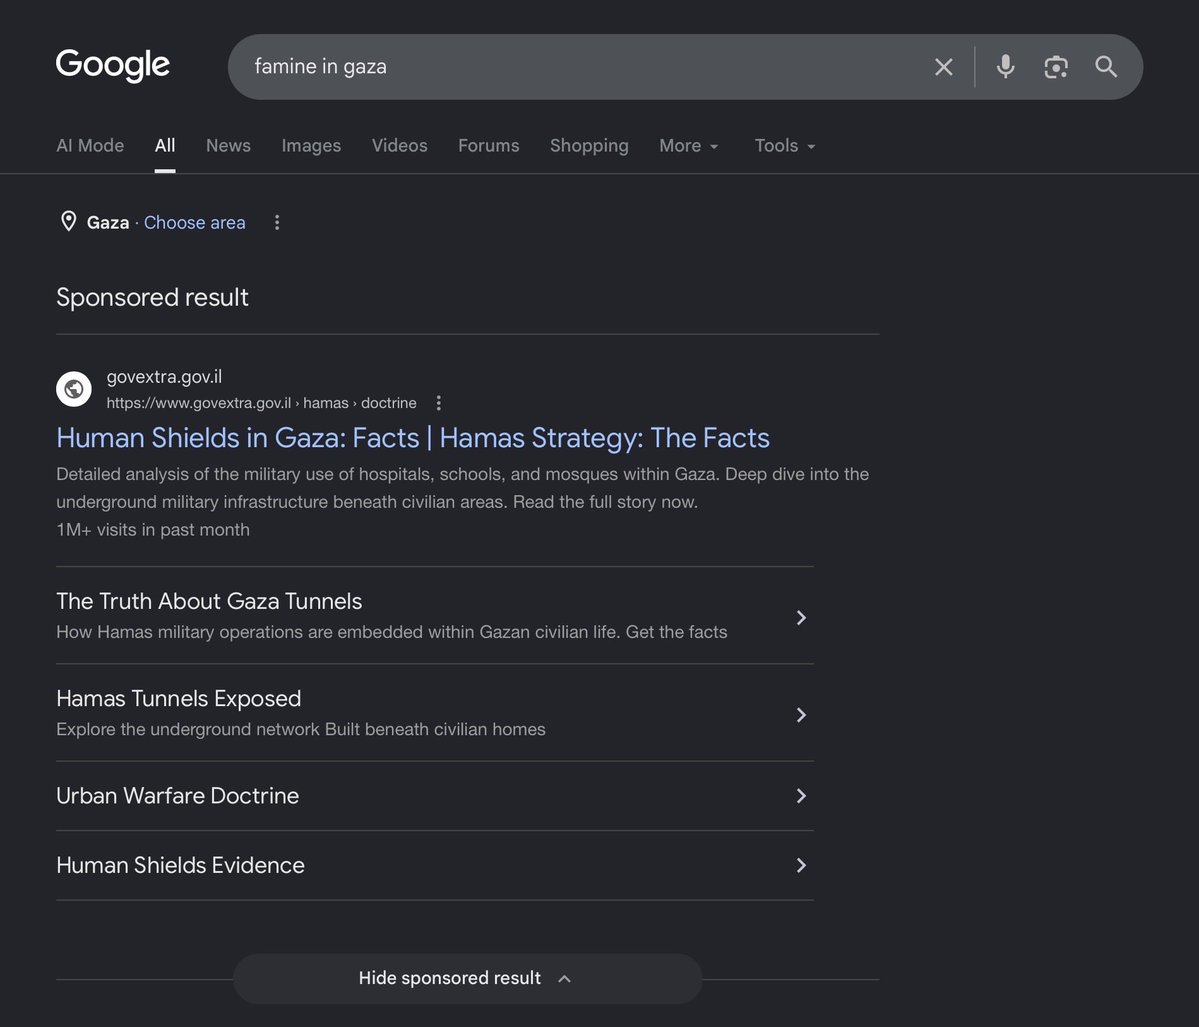Collapse with Hide sponsored result button
This screenshot has width=1199, height=1027.
pyautogui.click(x=467, y=978)
